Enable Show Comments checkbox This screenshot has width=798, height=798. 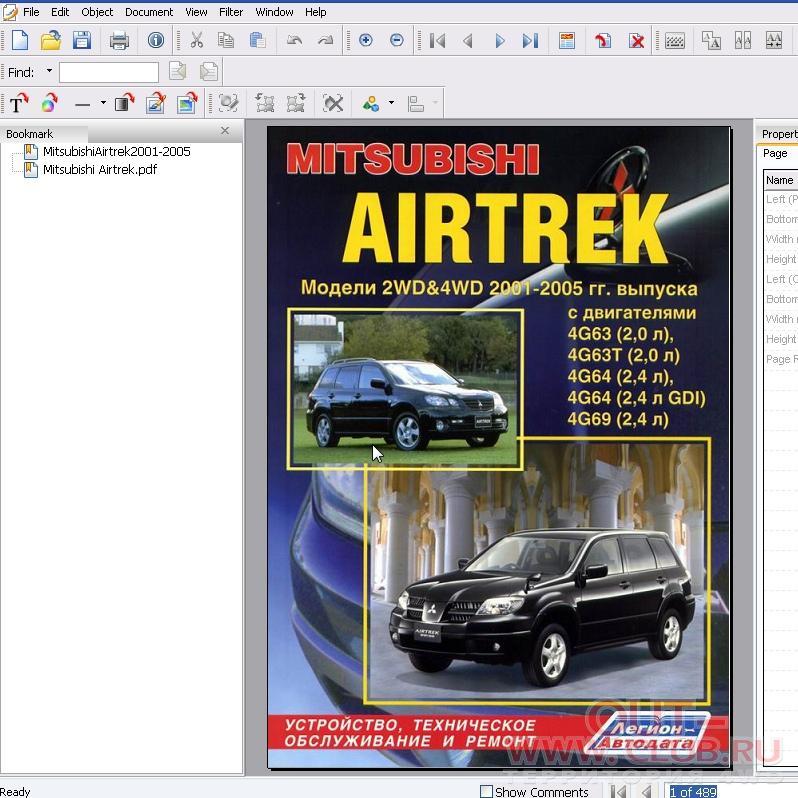pyautogui.click(x=487, y=791)
